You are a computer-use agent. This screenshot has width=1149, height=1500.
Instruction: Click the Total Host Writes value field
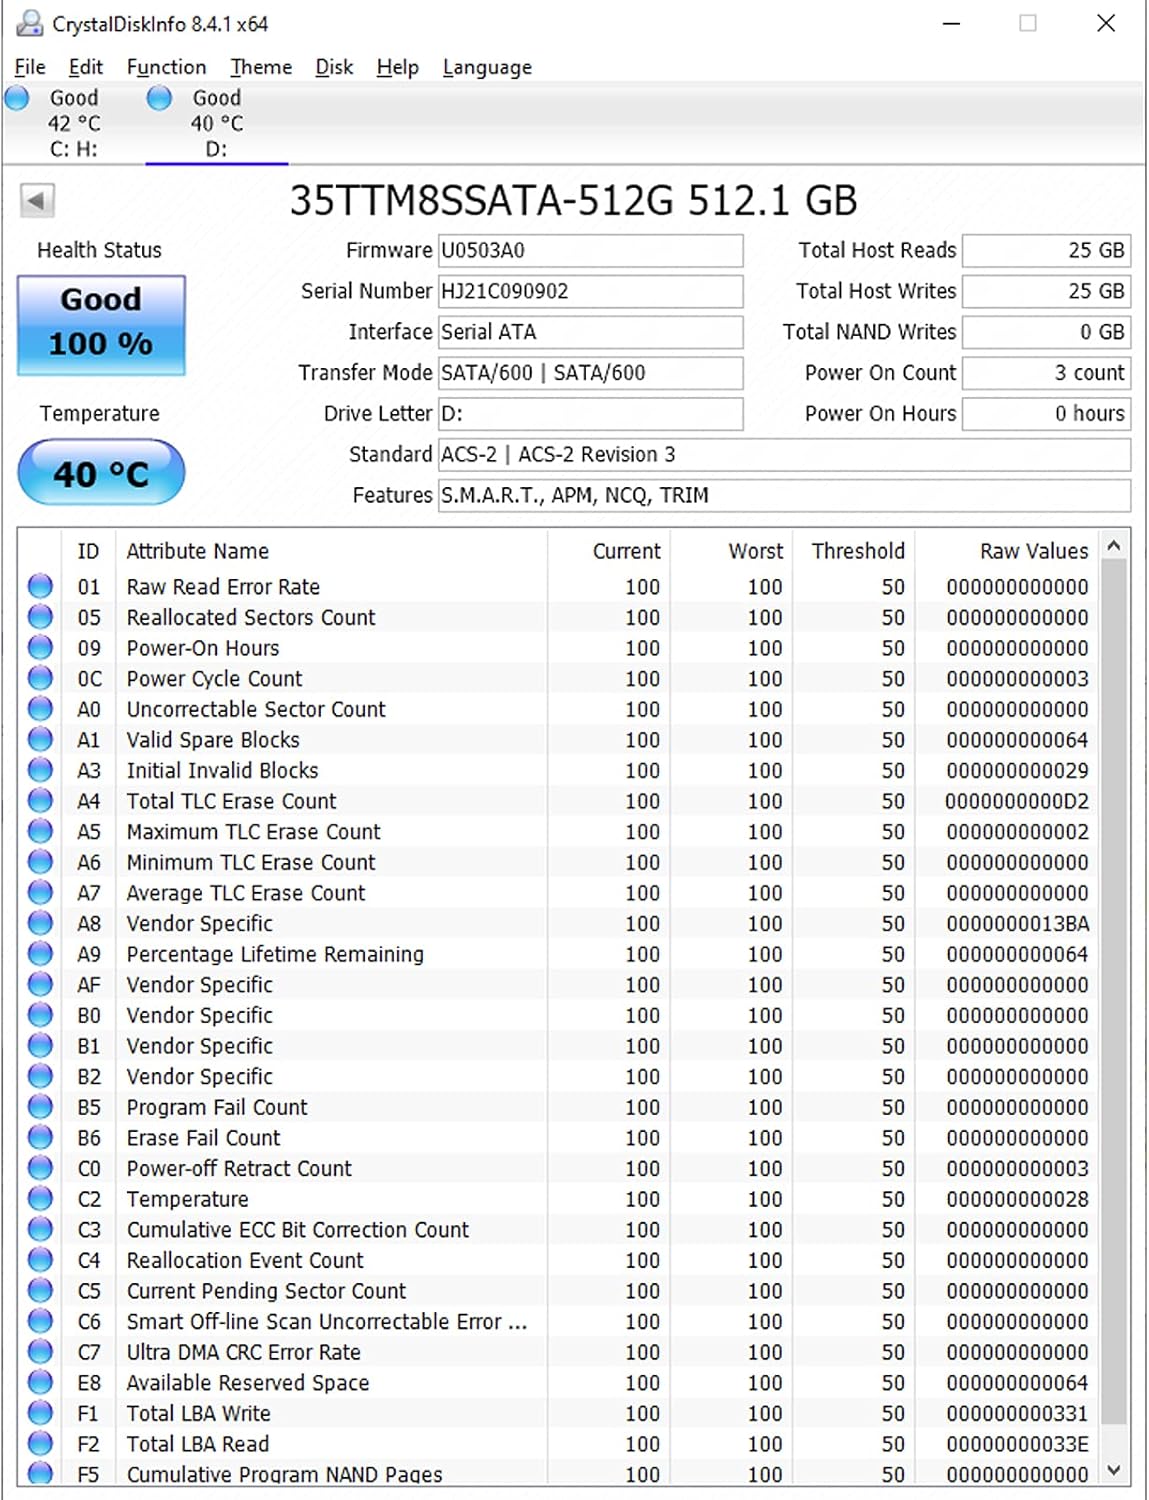click(1046, 291)
